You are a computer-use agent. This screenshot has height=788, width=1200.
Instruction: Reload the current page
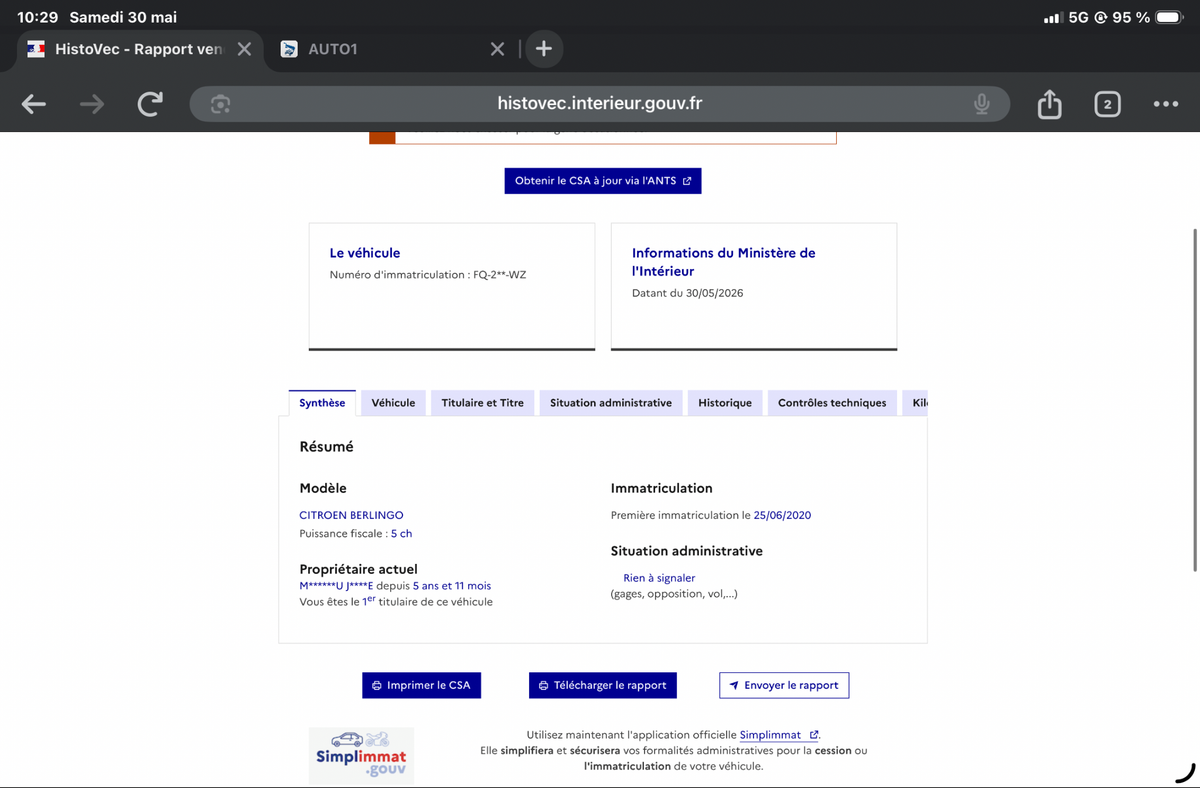(150, 104)
